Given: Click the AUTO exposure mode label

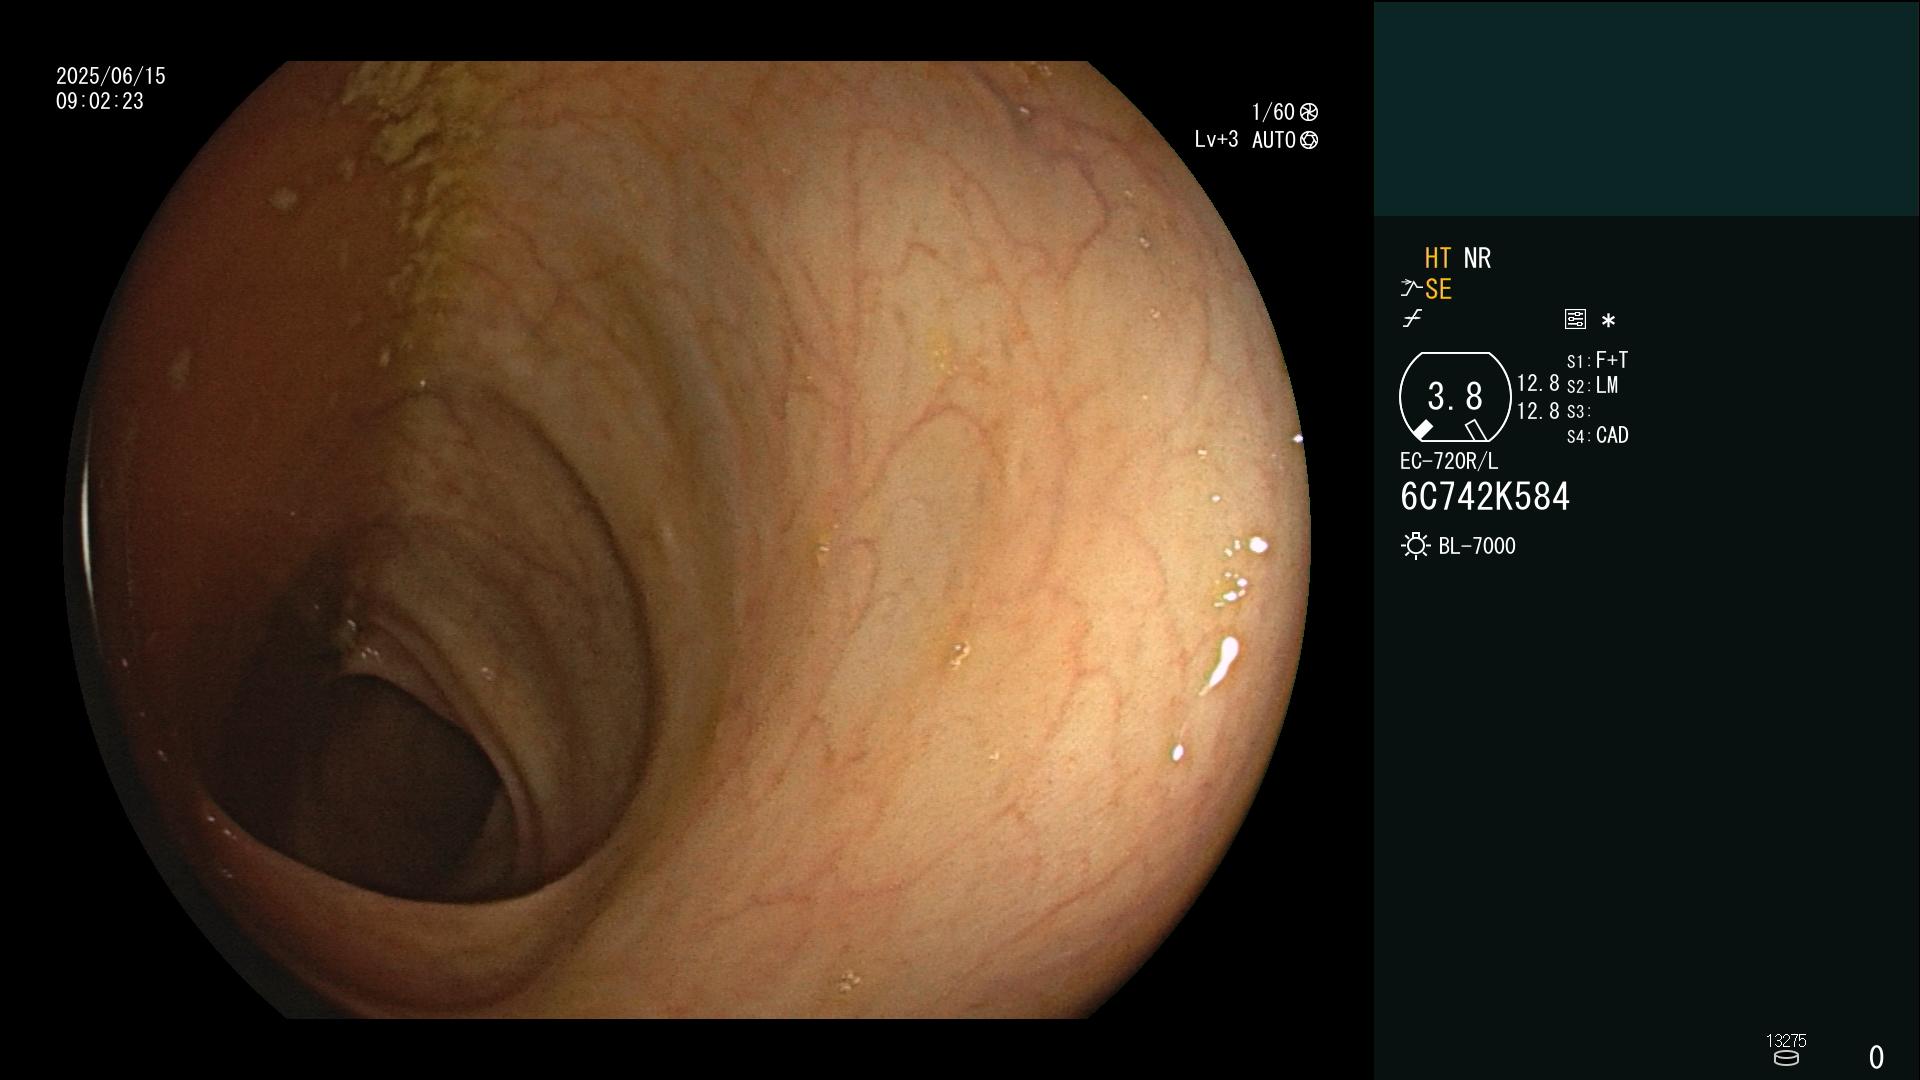Looking at the screenshot, I should pos(1274,141).
